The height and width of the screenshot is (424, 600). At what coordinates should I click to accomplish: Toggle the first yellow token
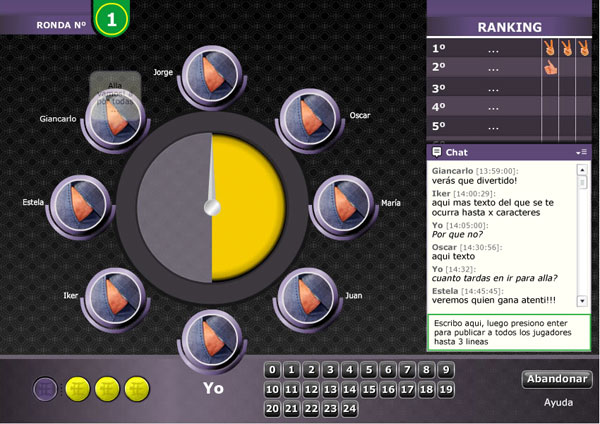[x=76, y=388]
